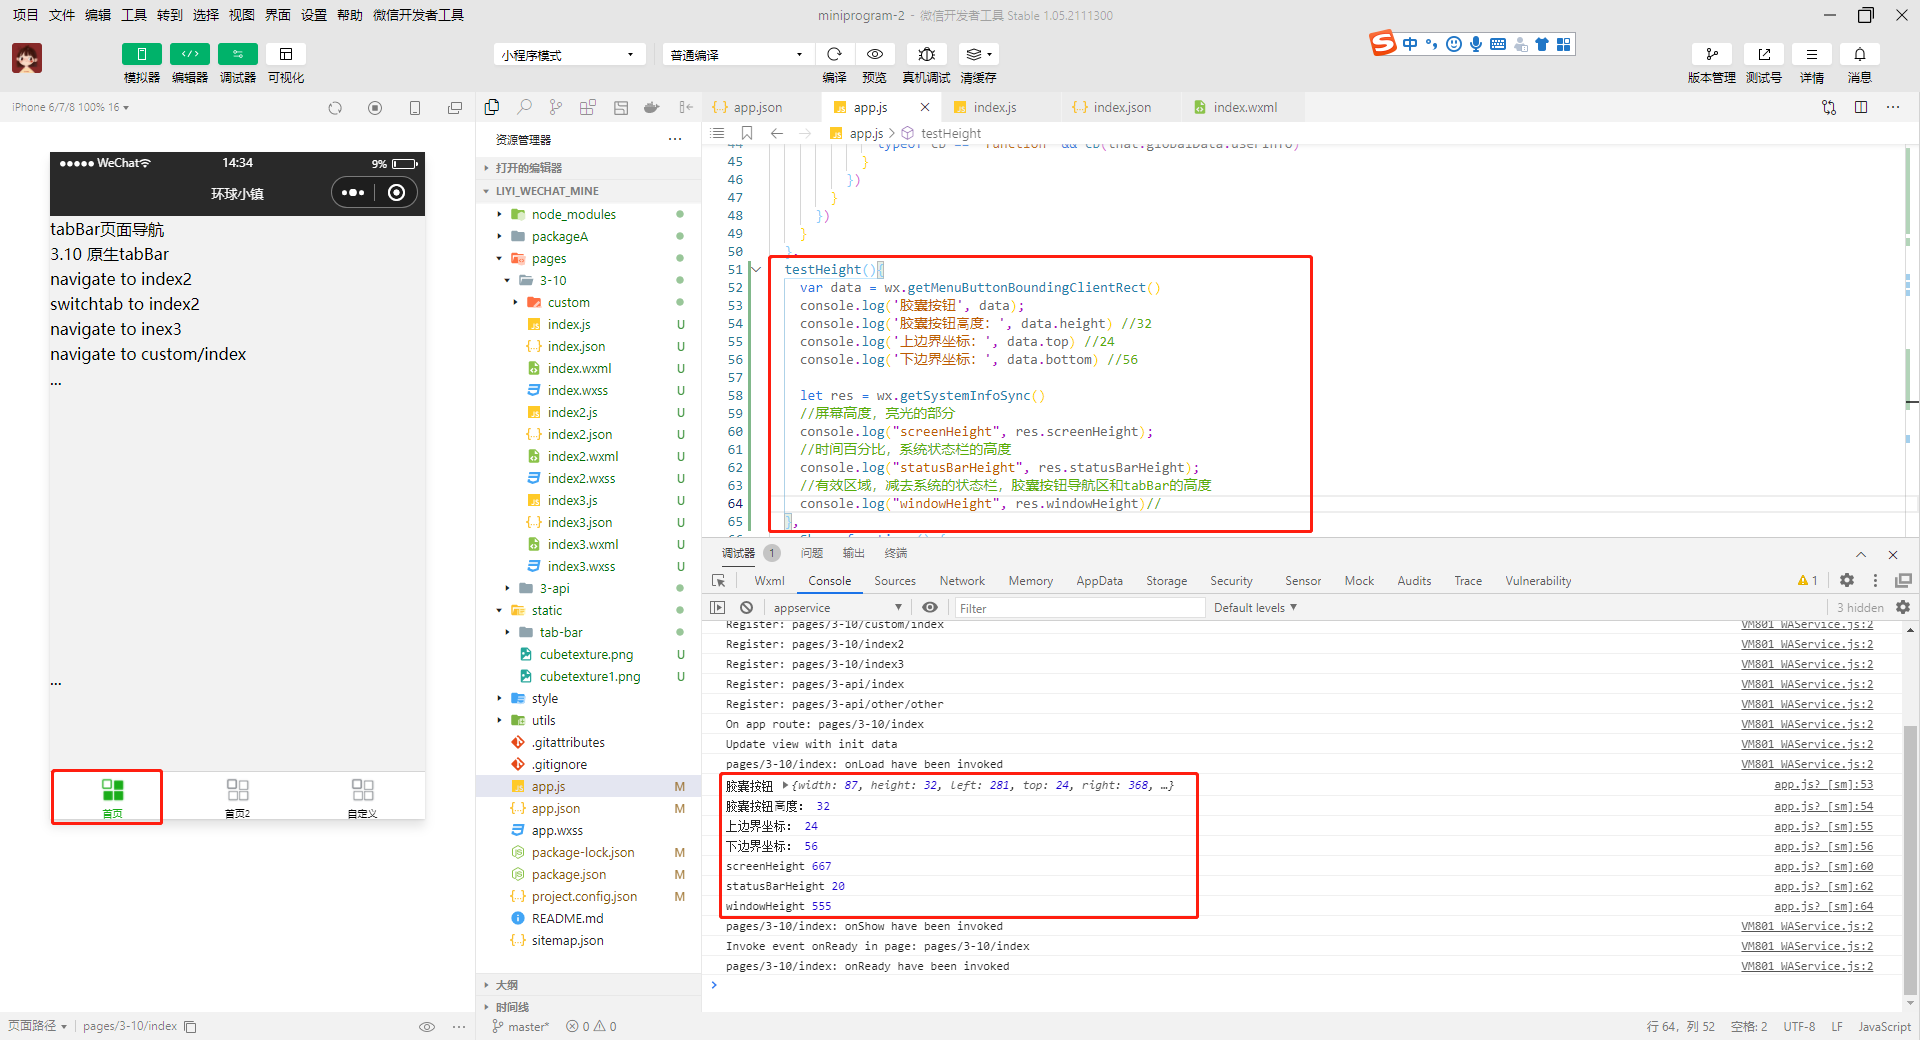Refresh the simulator
This screenshot has height=1040, width=1920.
click(x=335, y=108)
